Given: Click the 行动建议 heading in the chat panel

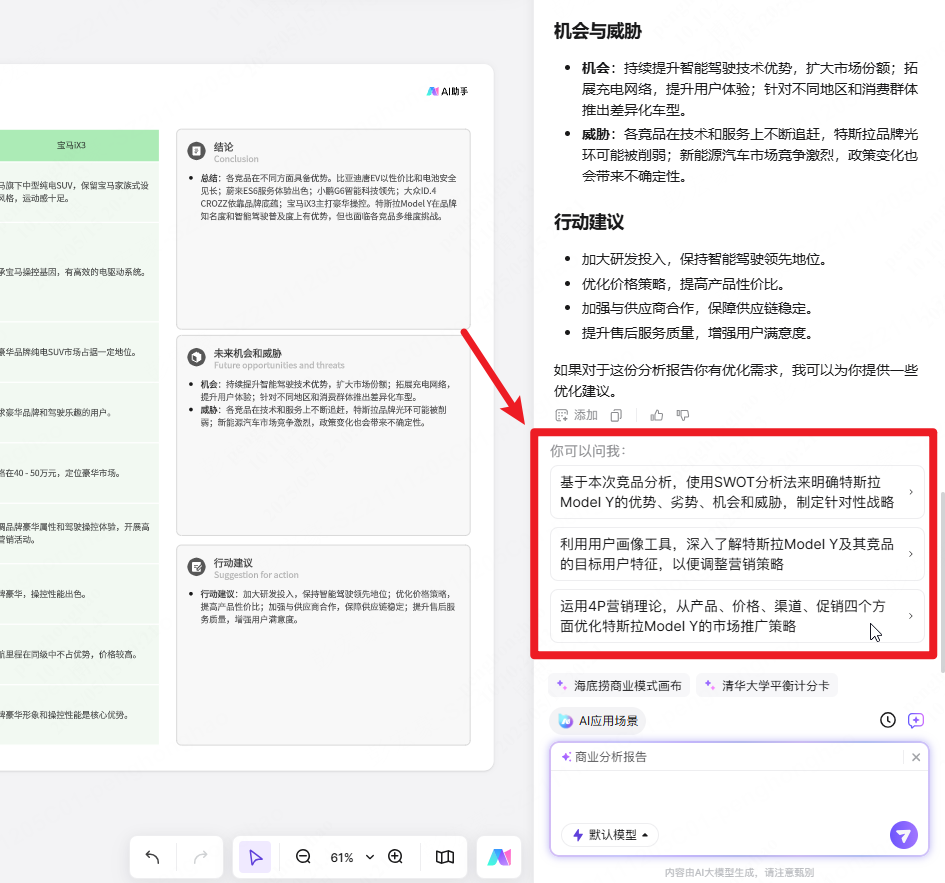Looking at the screenshot, I should pos(589,222).
